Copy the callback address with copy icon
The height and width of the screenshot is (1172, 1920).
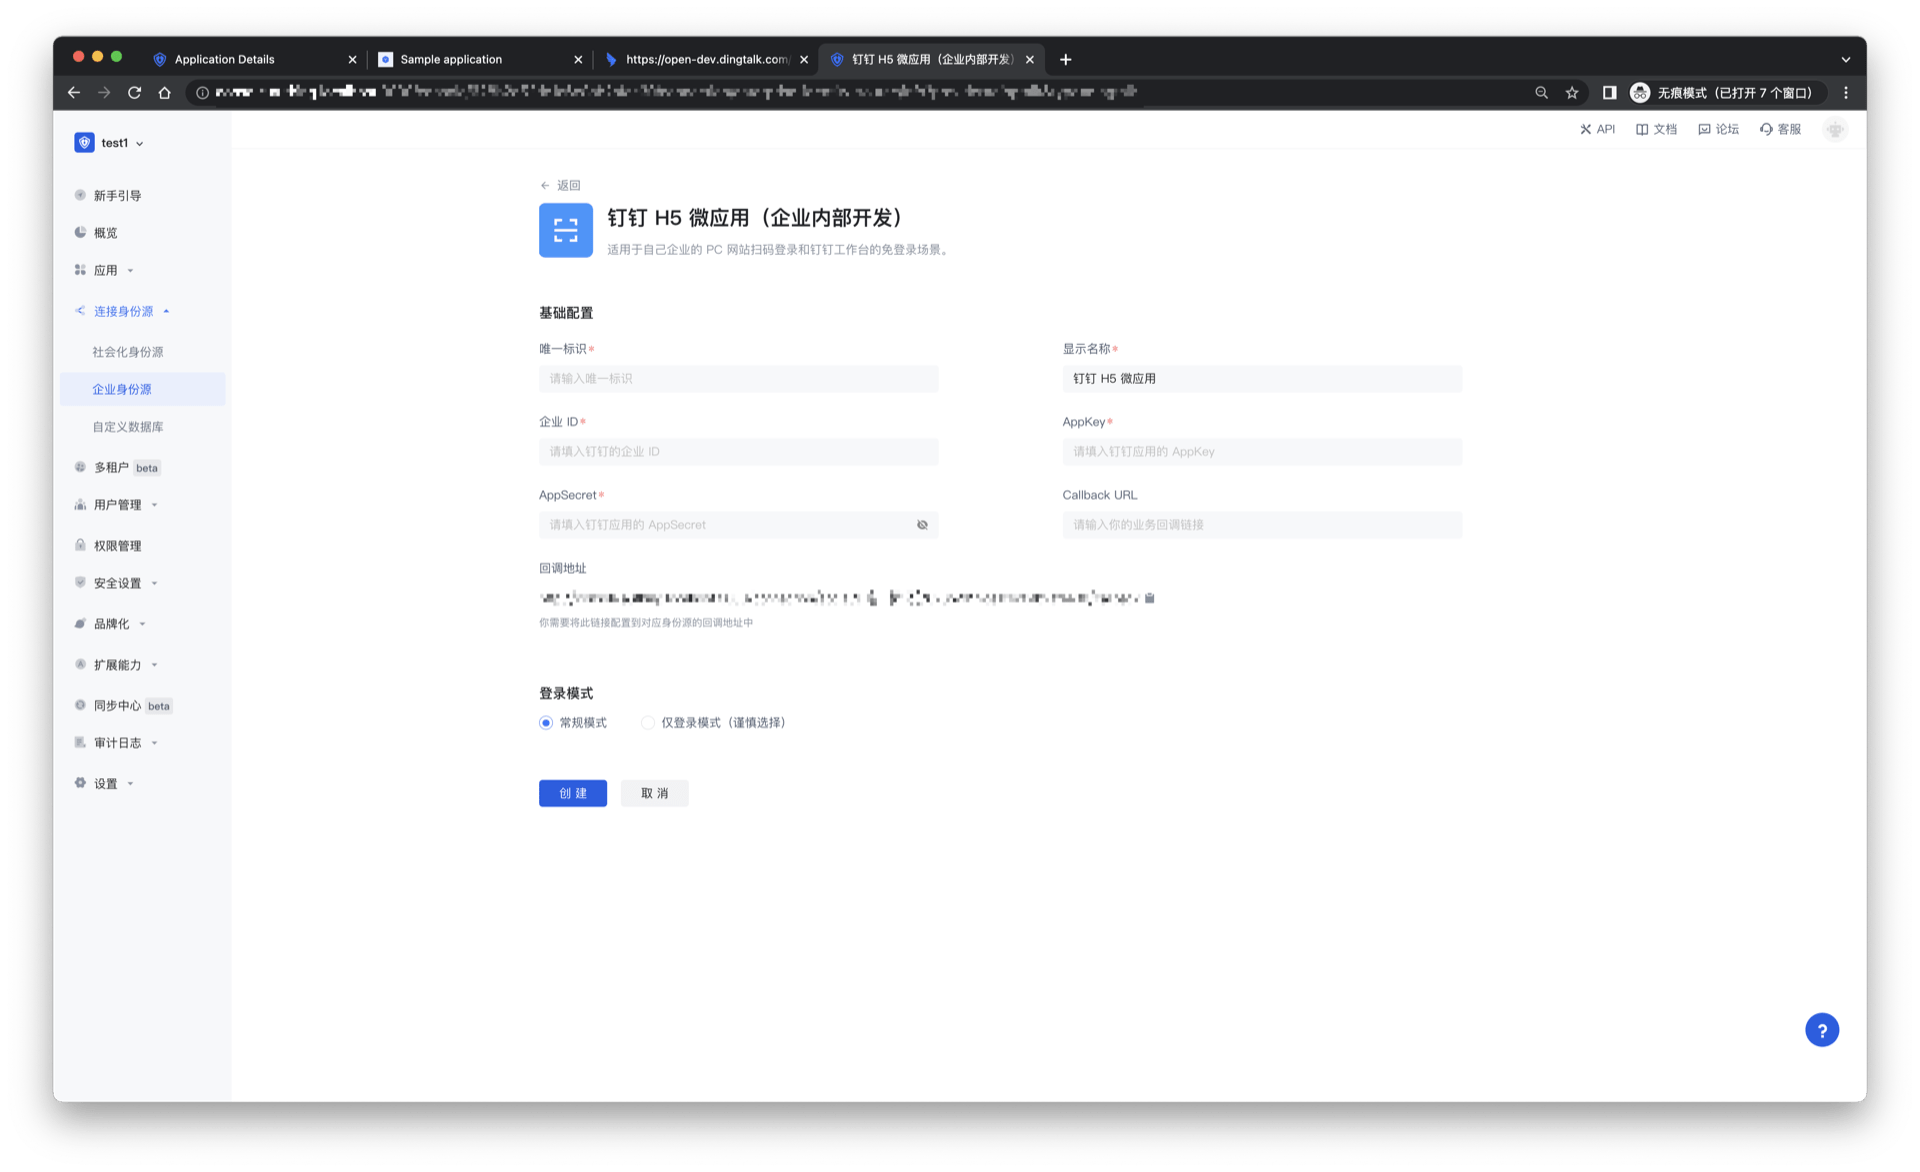1150,598
